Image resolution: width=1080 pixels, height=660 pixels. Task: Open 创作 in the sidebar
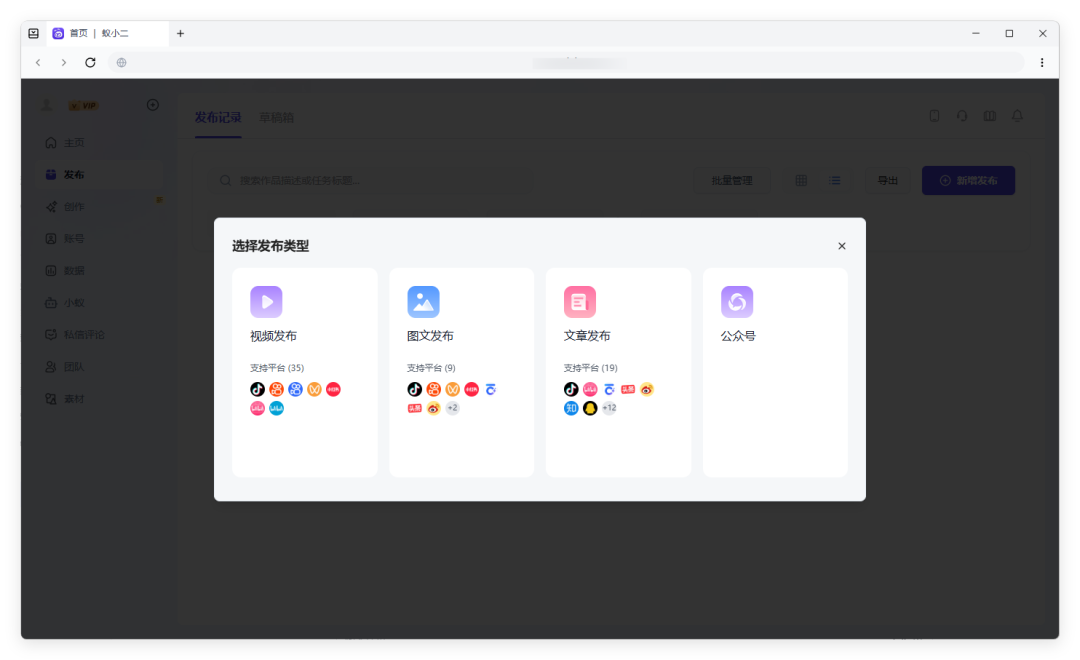tap(101, 207)
